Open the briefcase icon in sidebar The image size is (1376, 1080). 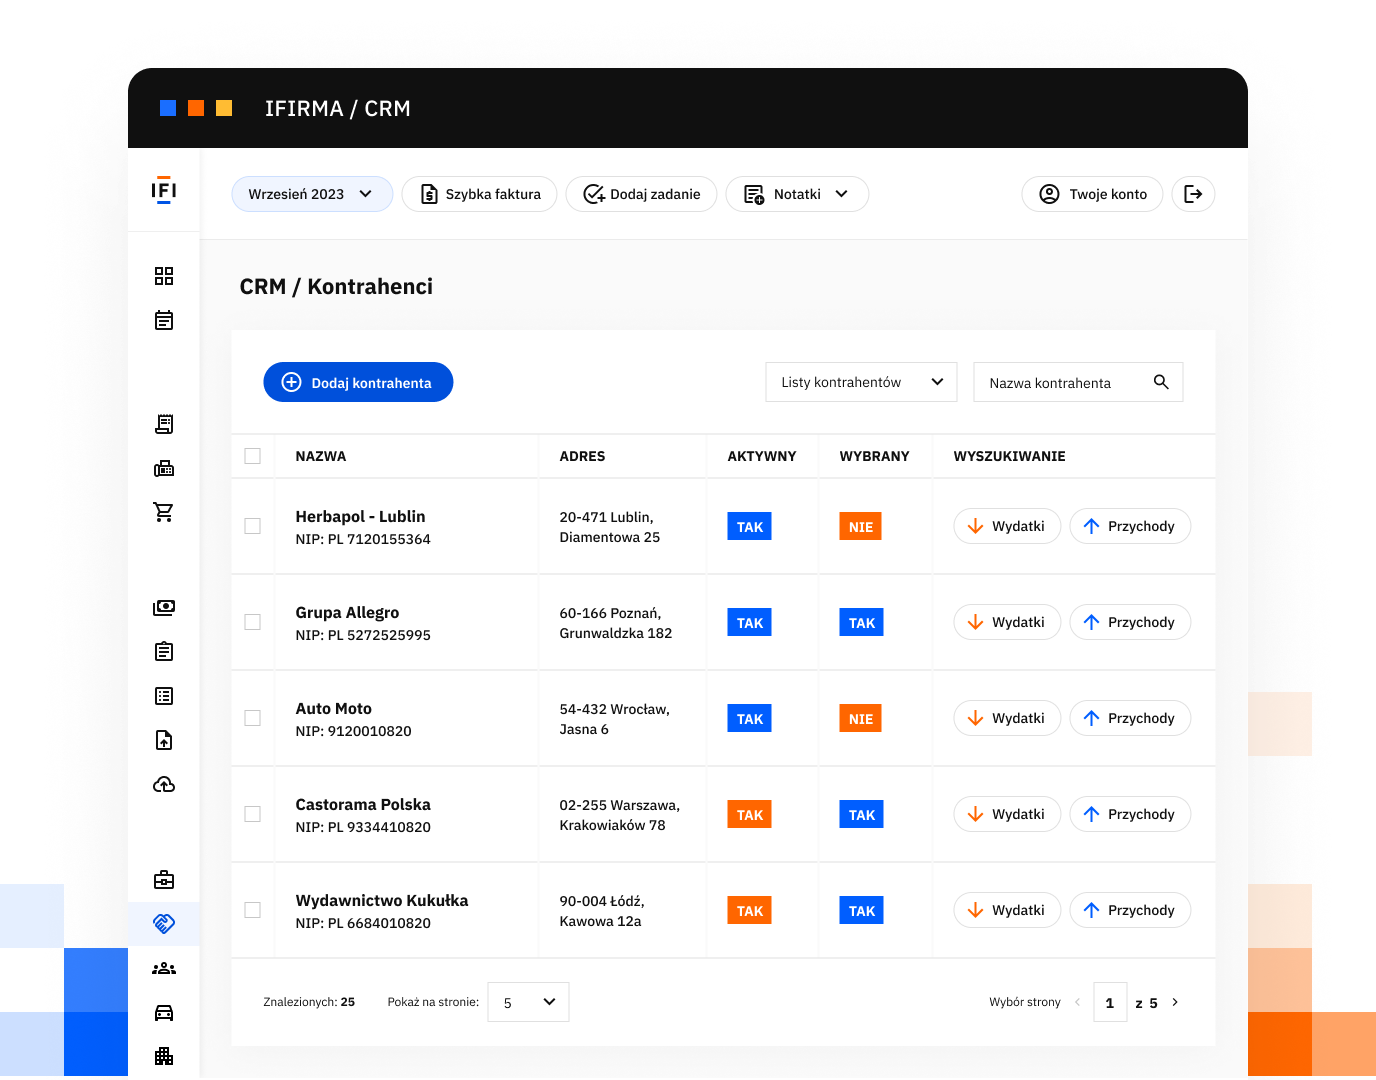coord(164,880)
